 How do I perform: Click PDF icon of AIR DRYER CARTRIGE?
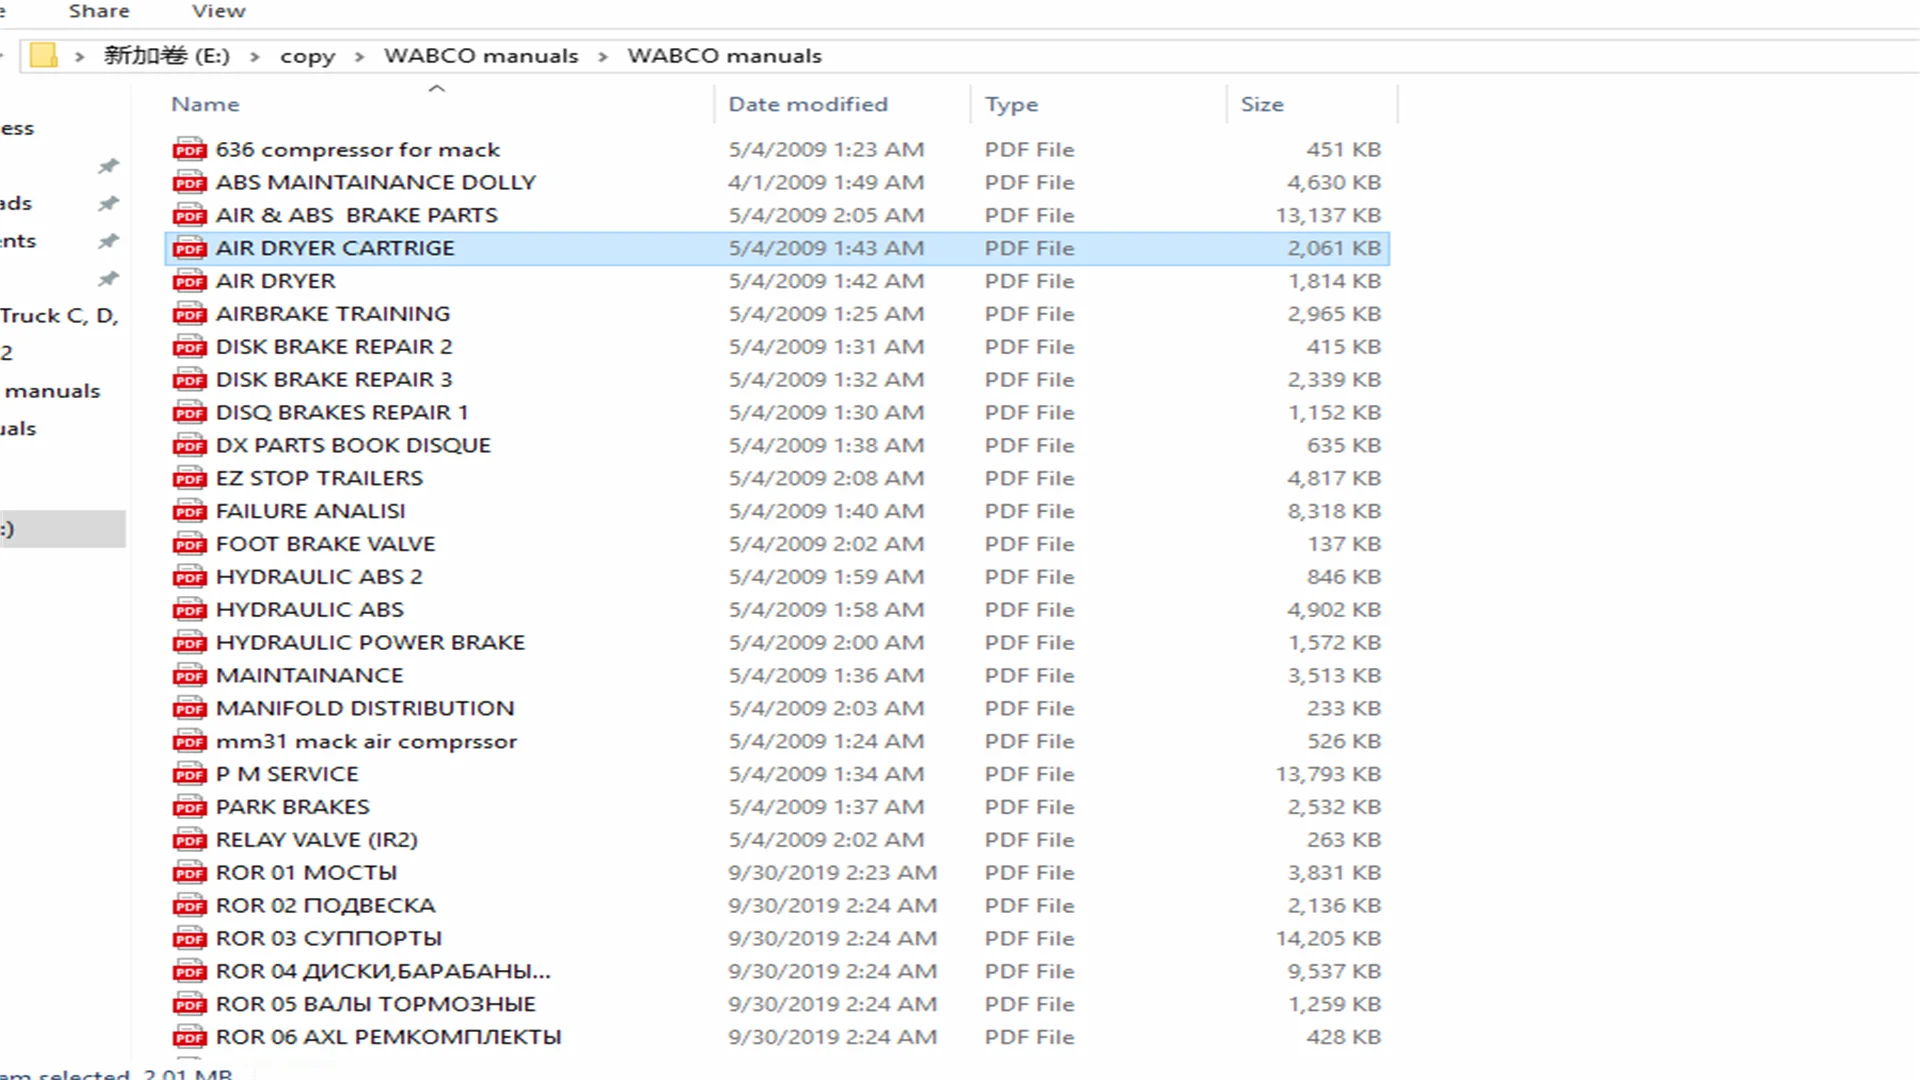[x=189, y=249]
